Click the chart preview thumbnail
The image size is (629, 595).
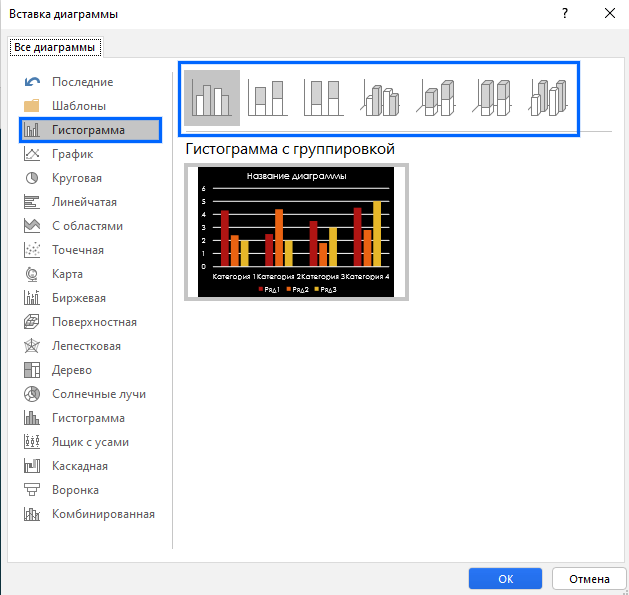pos(296,231)
